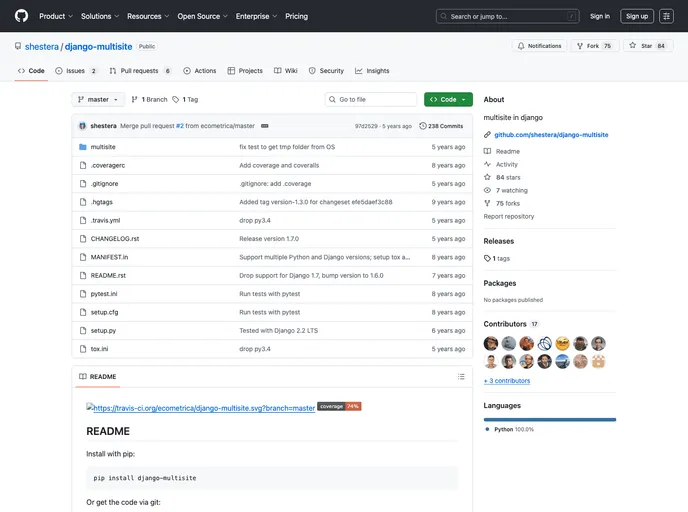
Task: Open the Wiki tab
Action: click(x=286, y=71)
